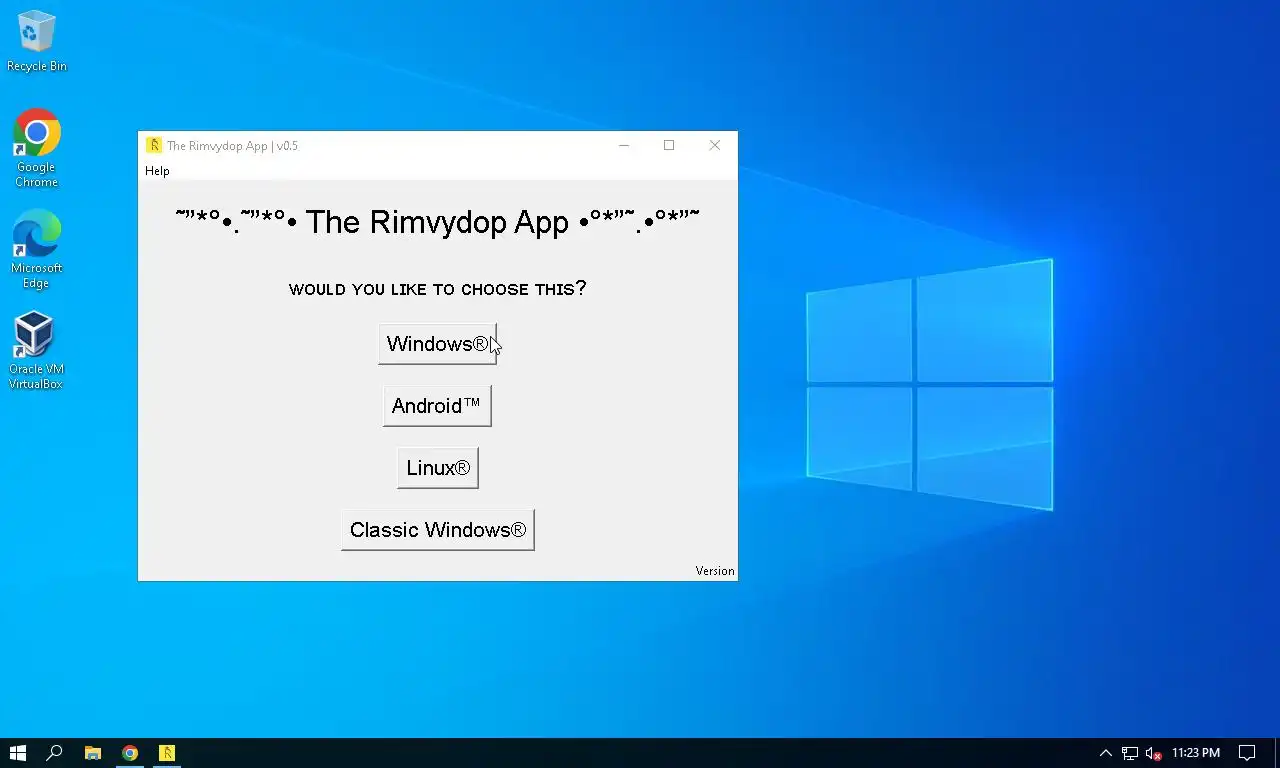Screen dimensions: 1280x768
Task: Choose the Android™ button
Action: click(437, 406)
